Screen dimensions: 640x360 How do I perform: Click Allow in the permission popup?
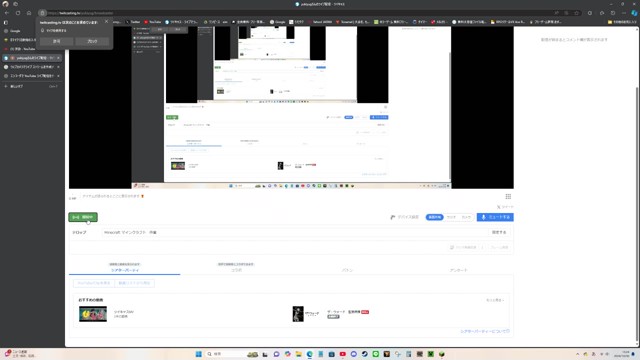[x=56, y=41]
